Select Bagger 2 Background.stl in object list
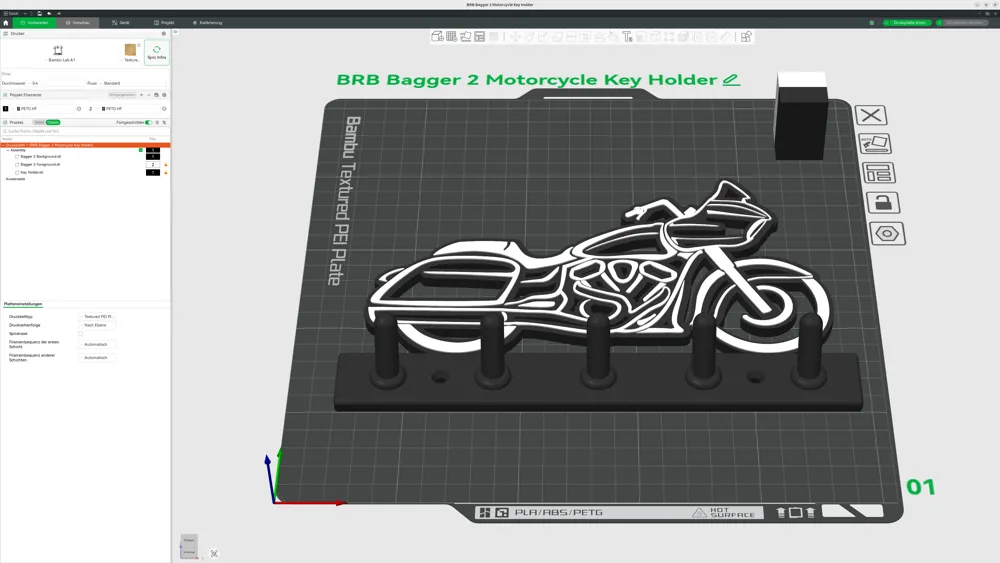This screenshot has height=563, width=1000. (40, 156)
